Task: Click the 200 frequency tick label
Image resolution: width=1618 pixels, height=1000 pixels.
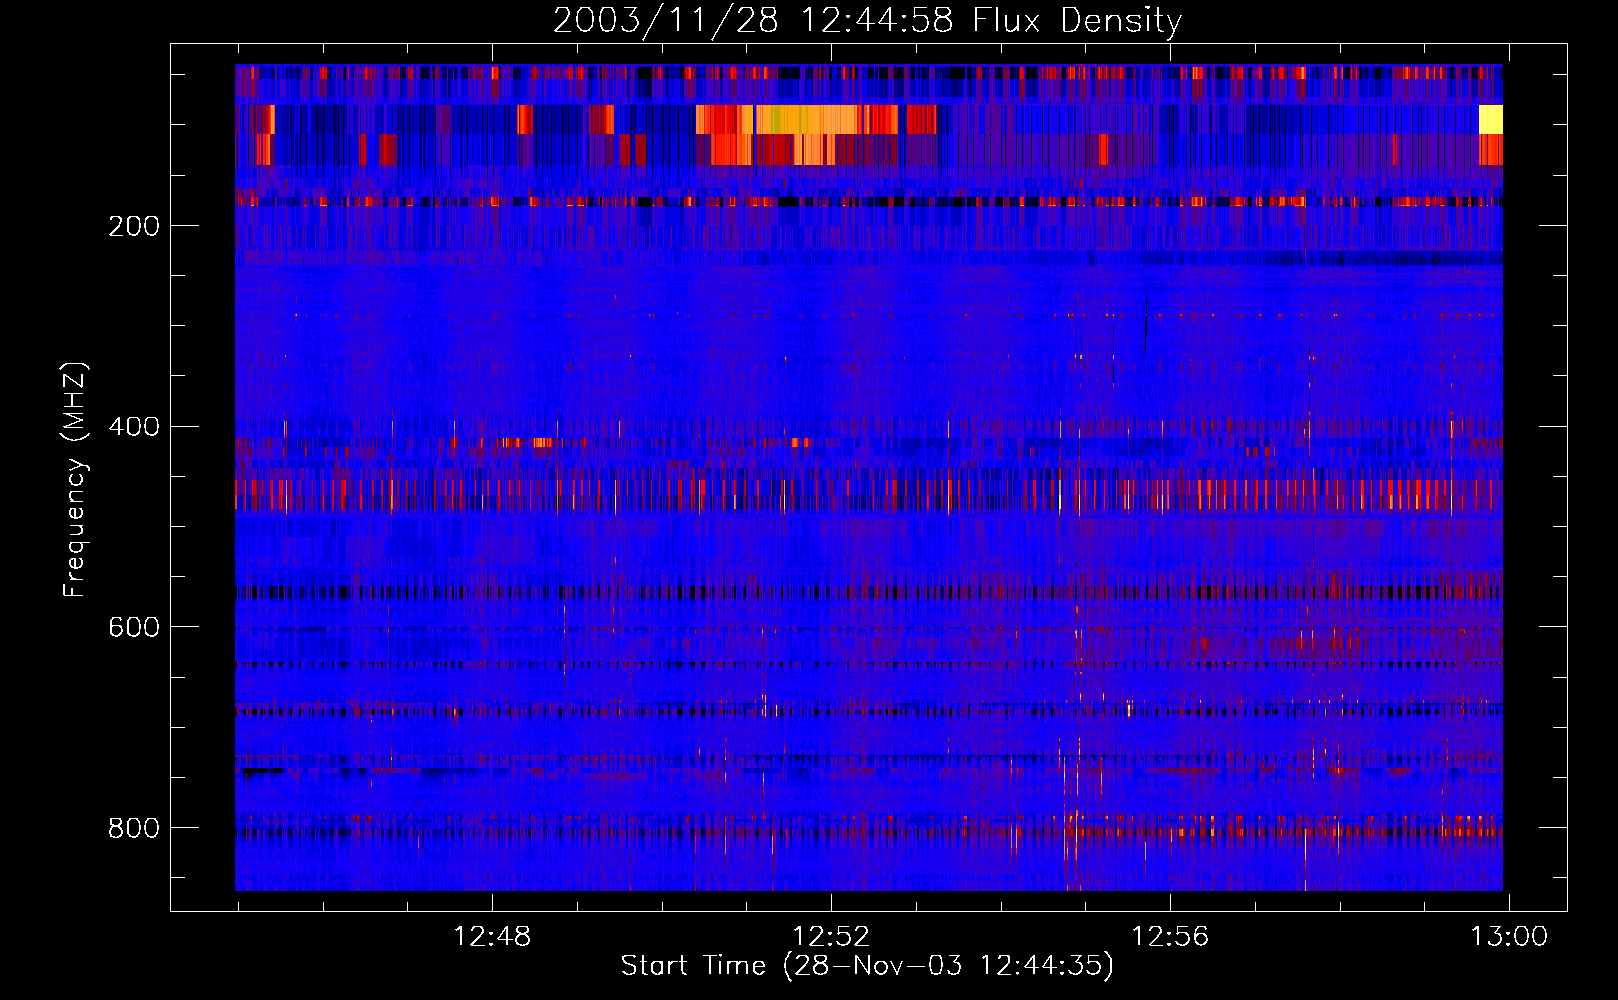Action: 134,226
